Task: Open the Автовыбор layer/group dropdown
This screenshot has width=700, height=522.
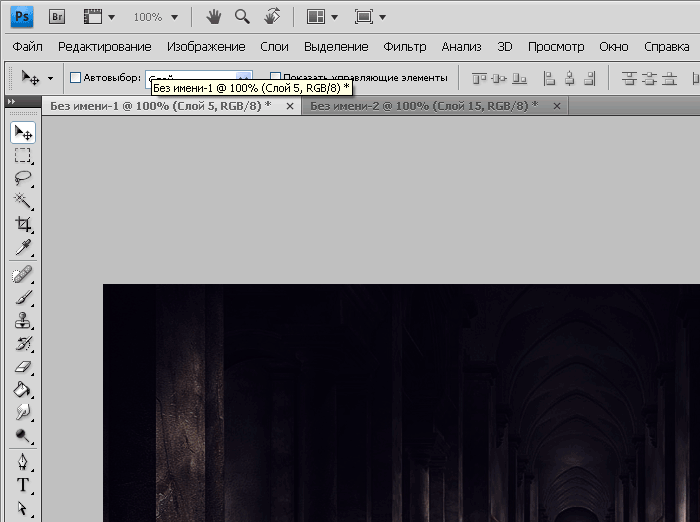Action: 243,77
